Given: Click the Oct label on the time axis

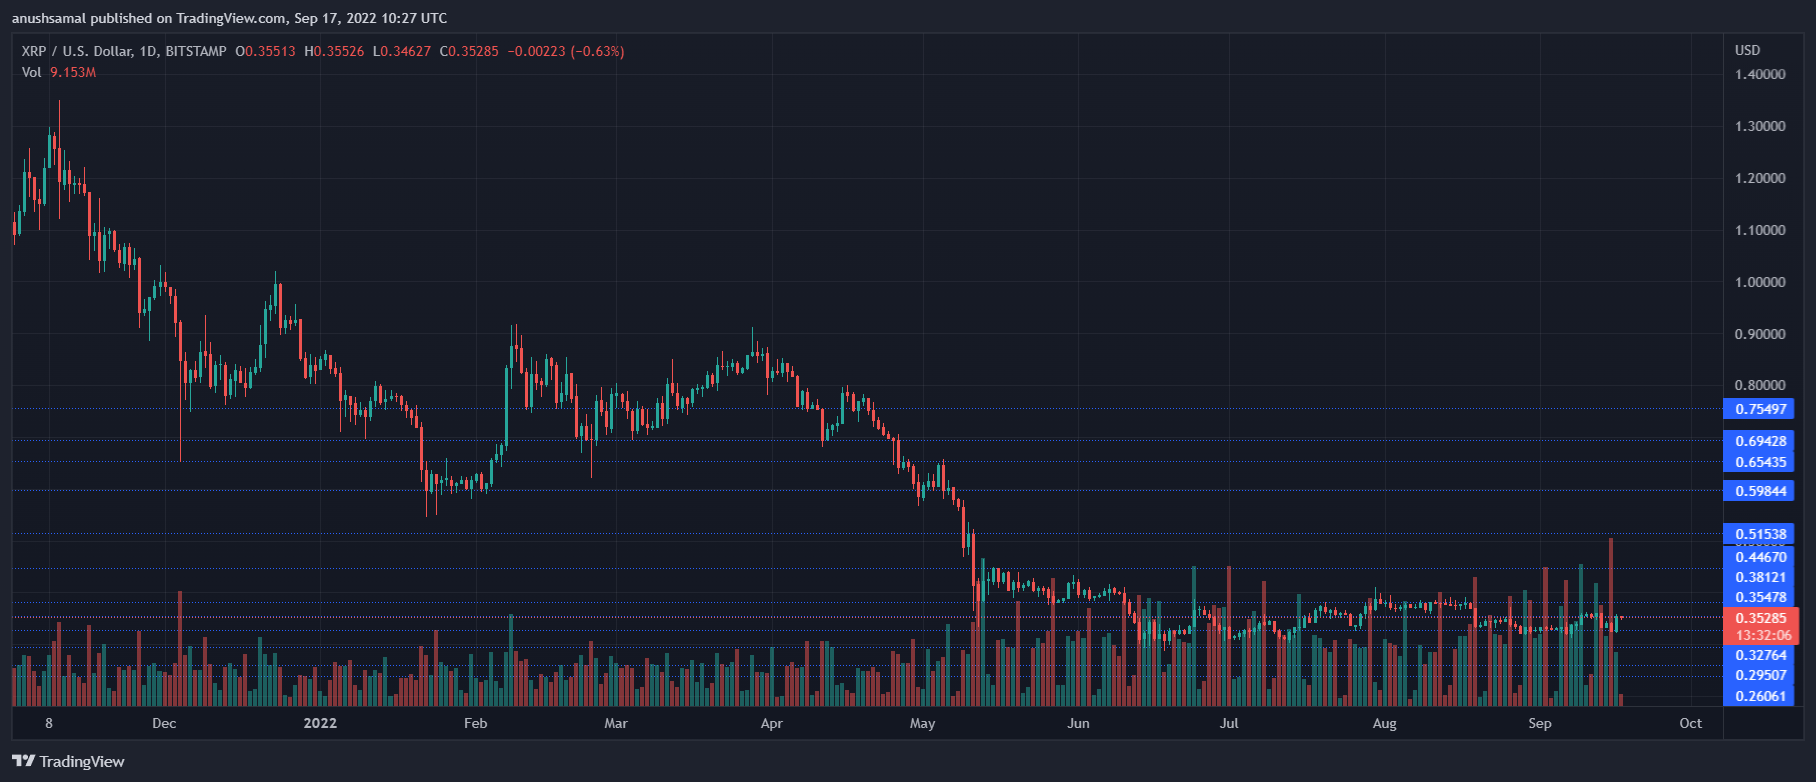Looking at the screenshot, I should point(1691,723).
